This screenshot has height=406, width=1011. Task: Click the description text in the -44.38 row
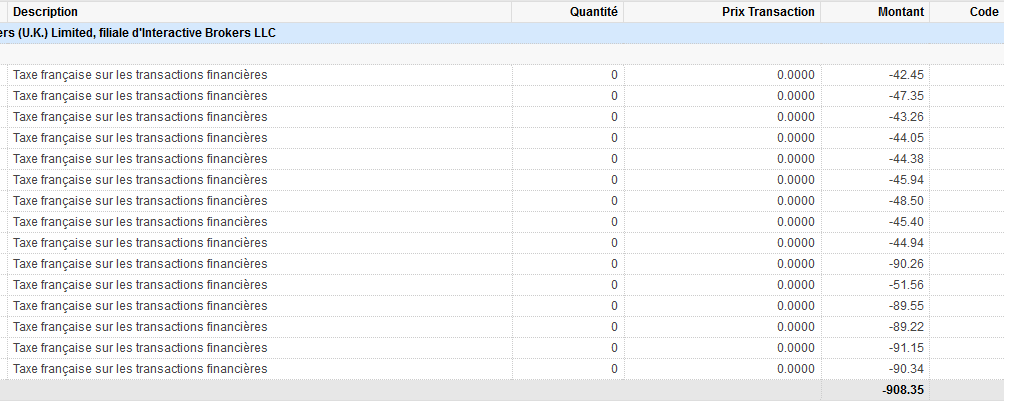(140, 159)
